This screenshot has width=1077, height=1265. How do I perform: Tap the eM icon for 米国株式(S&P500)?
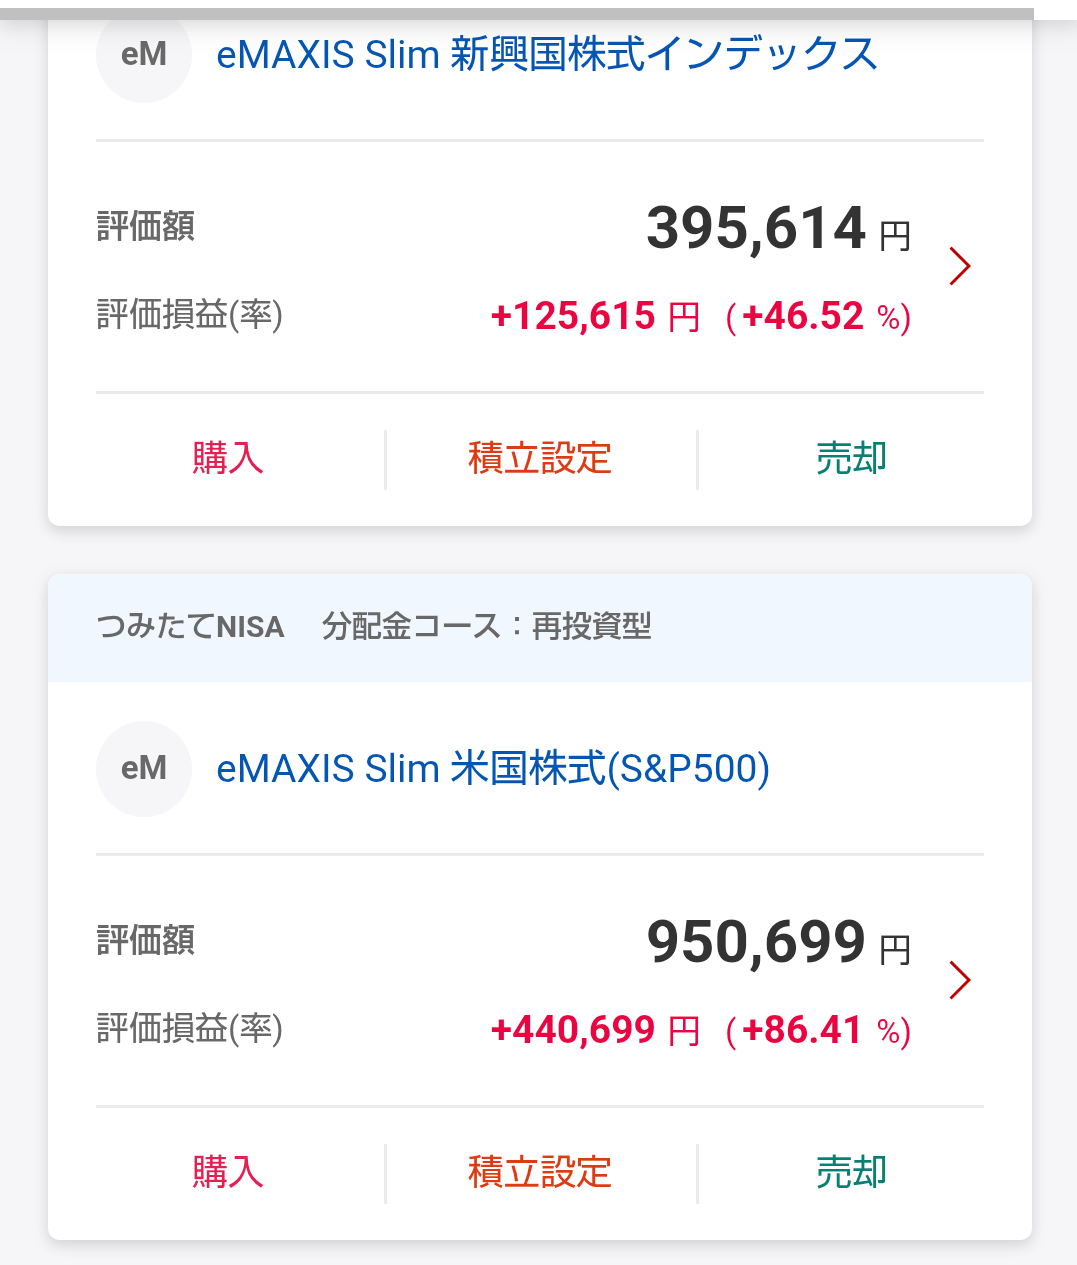coord(143,769)
